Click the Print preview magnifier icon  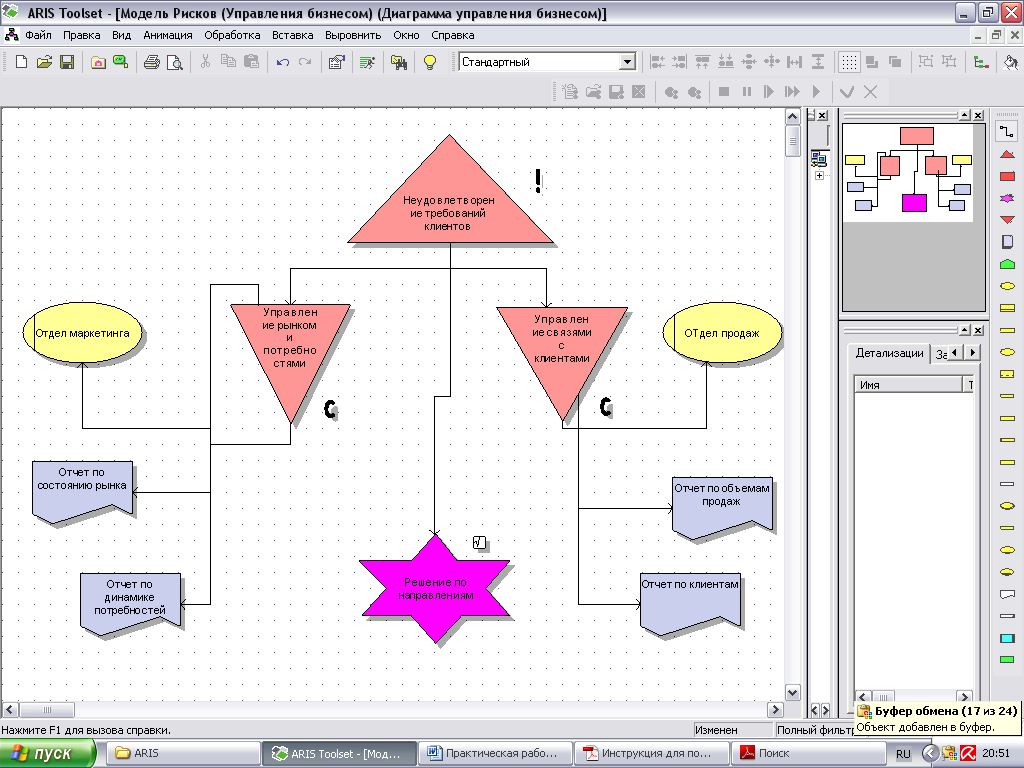(x=174, y=62)
